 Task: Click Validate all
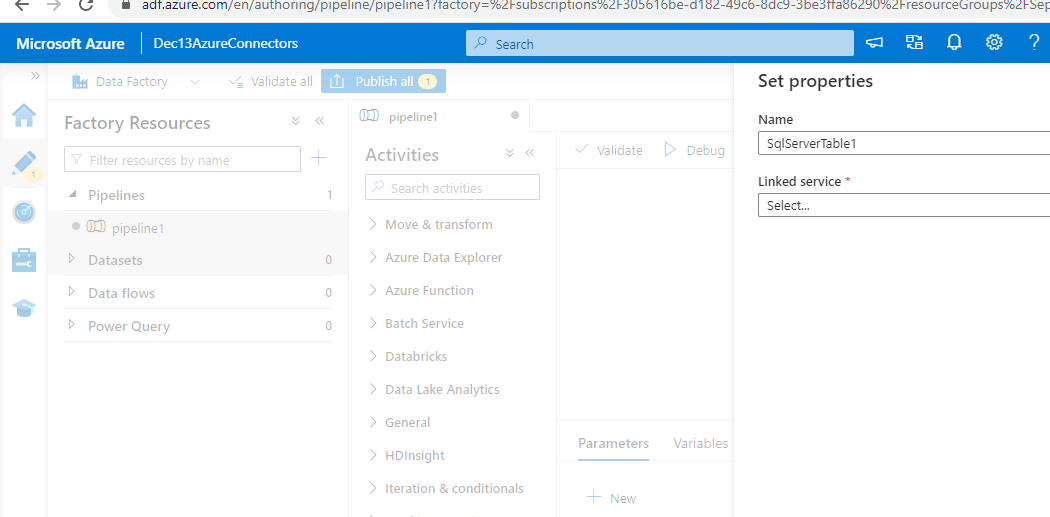click(x=270, y=82)
